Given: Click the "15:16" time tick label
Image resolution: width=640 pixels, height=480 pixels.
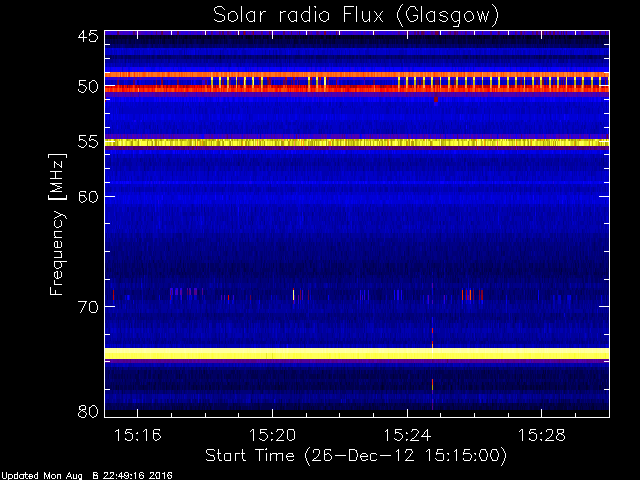Looking at the screenshot, I should point(138,435).
